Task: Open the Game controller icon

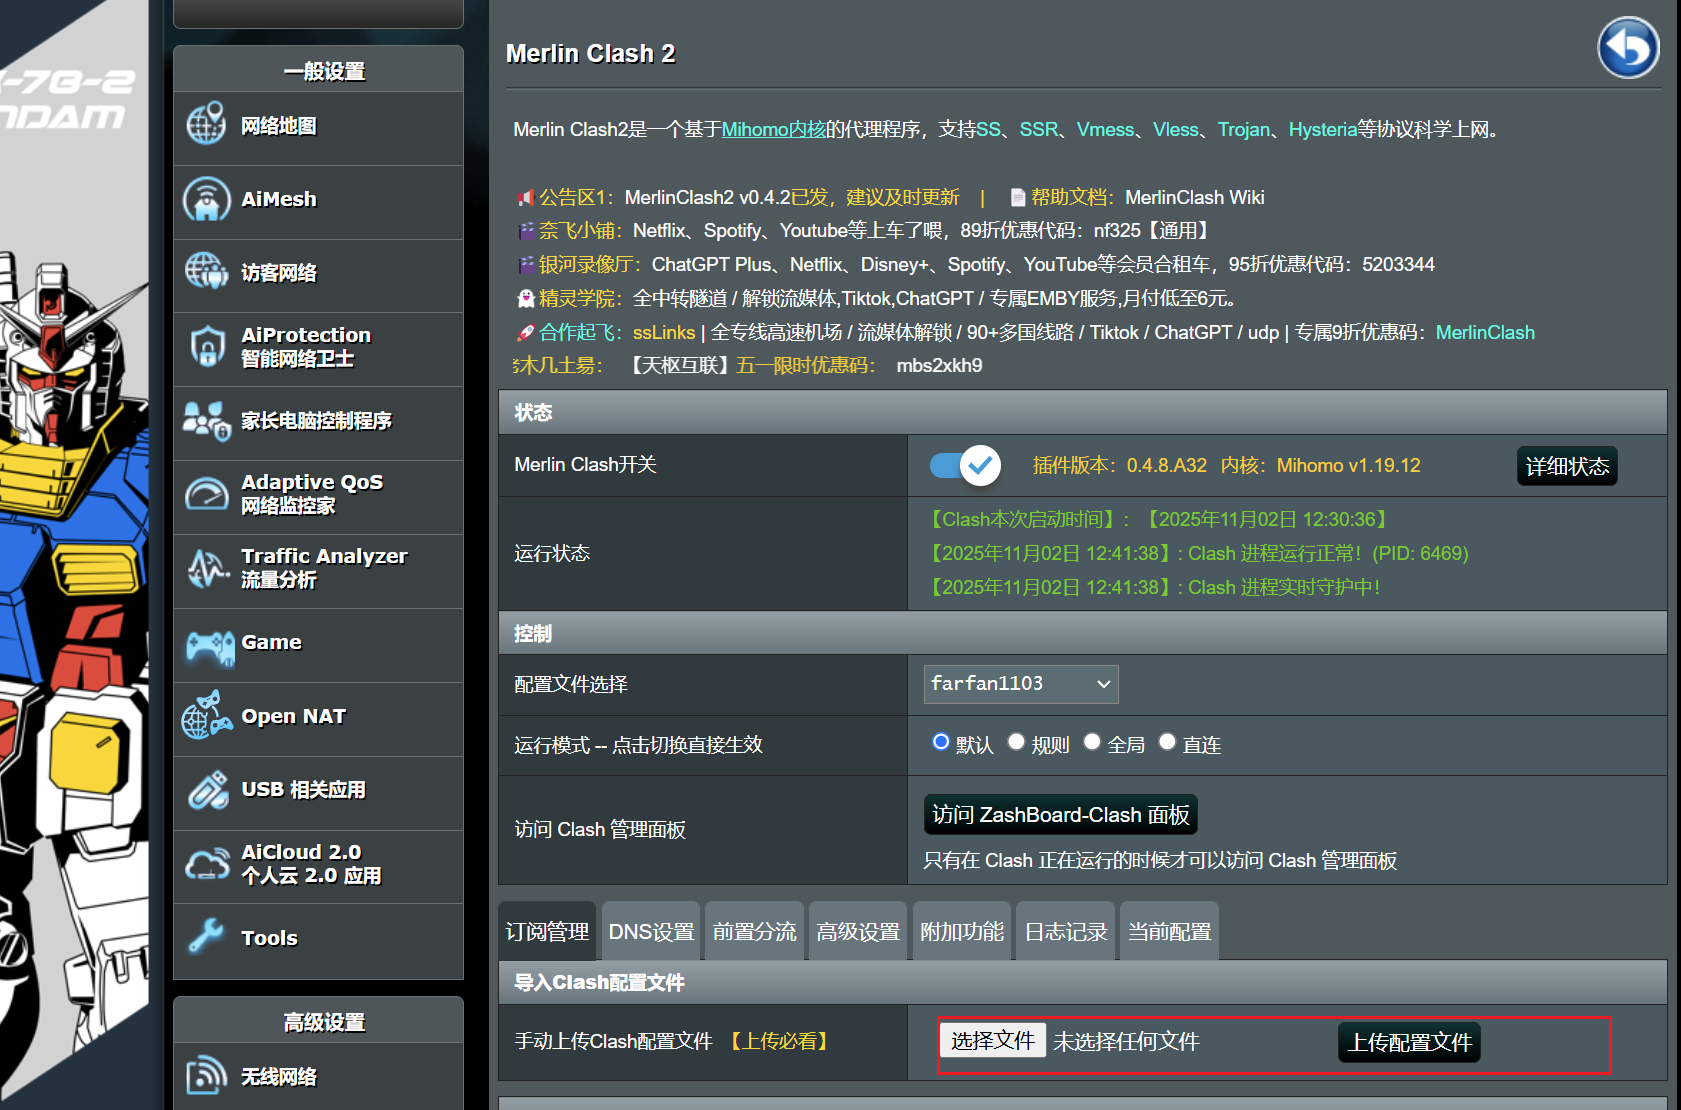Action: coord(209,644)
